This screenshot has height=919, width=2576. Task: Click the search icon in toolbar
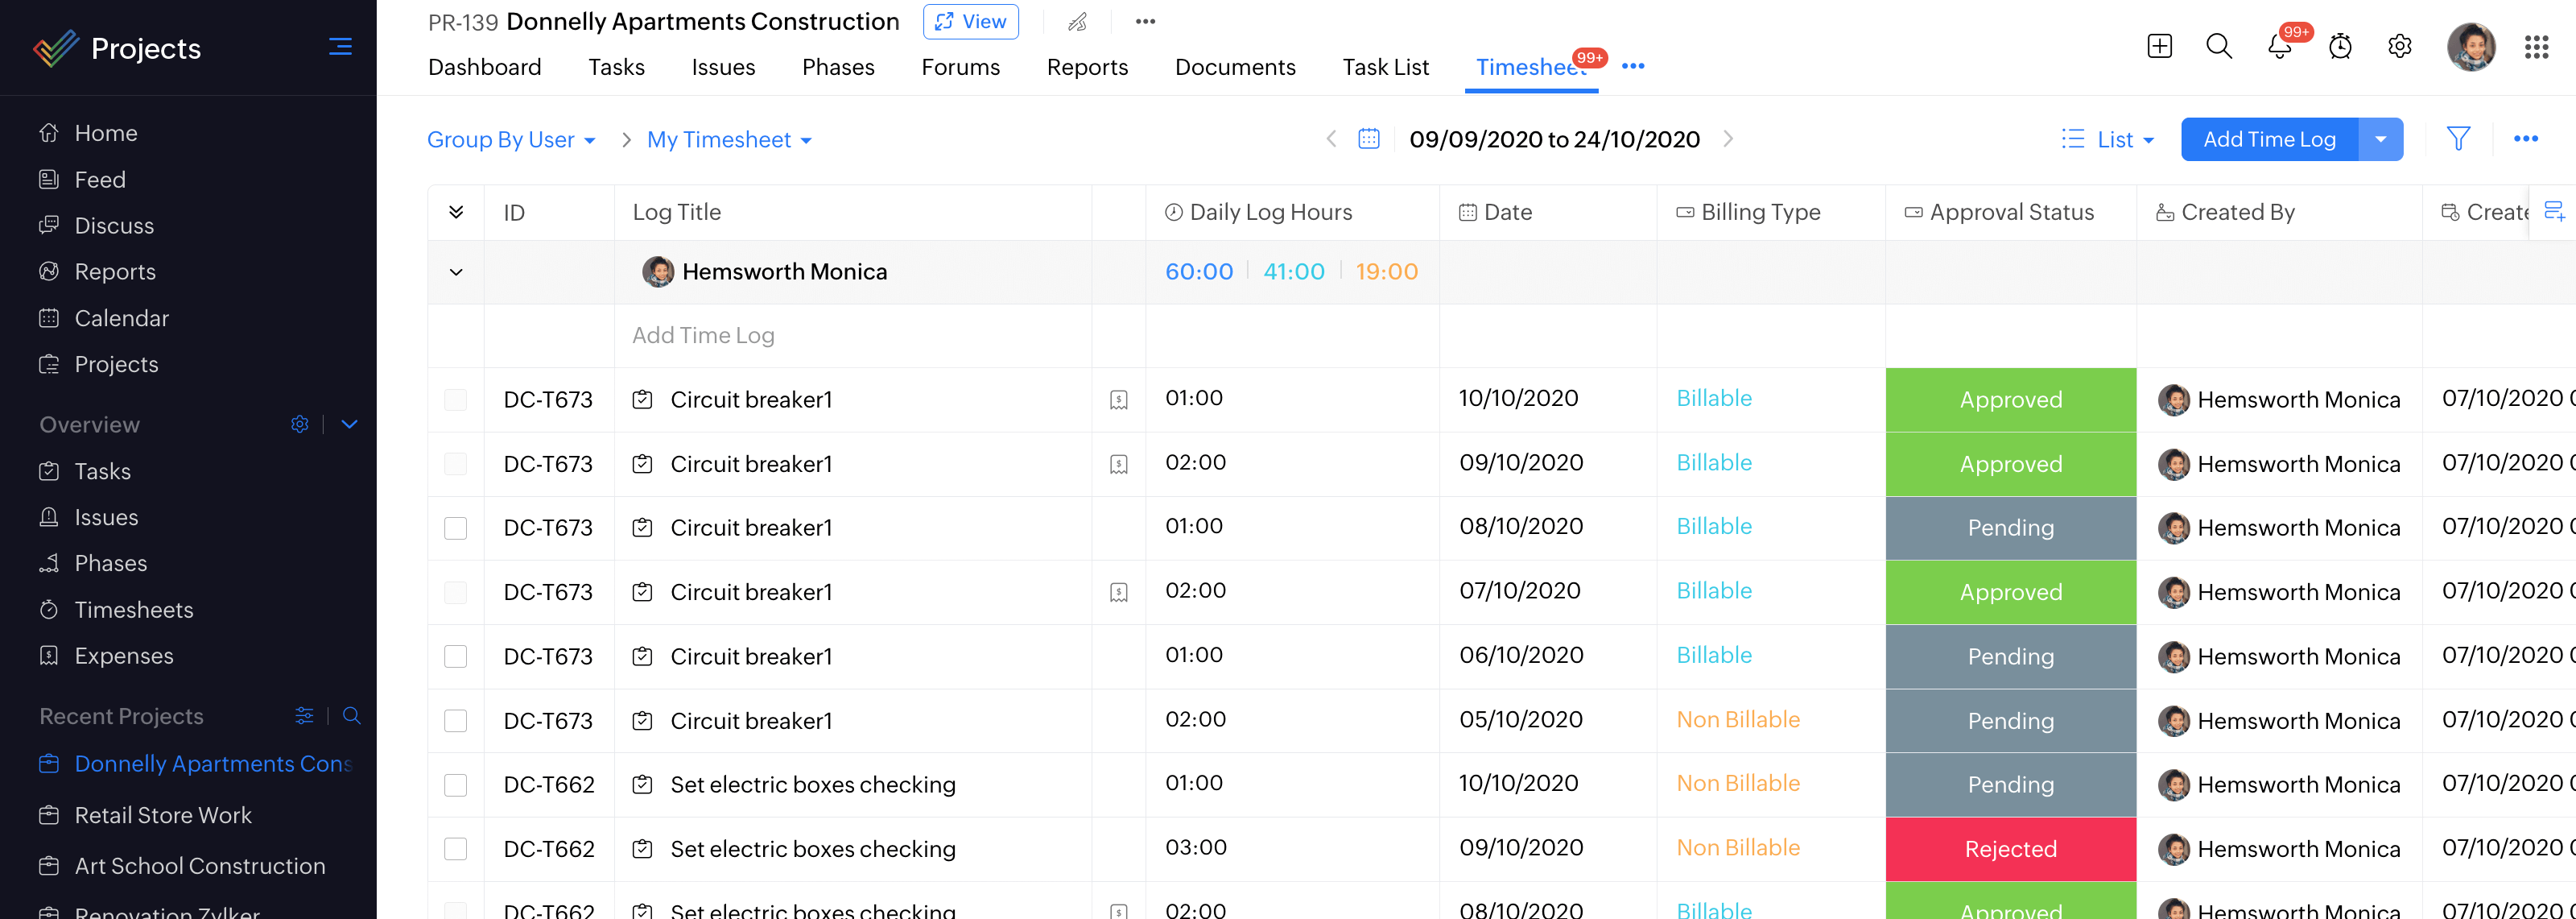(2218, 44)
